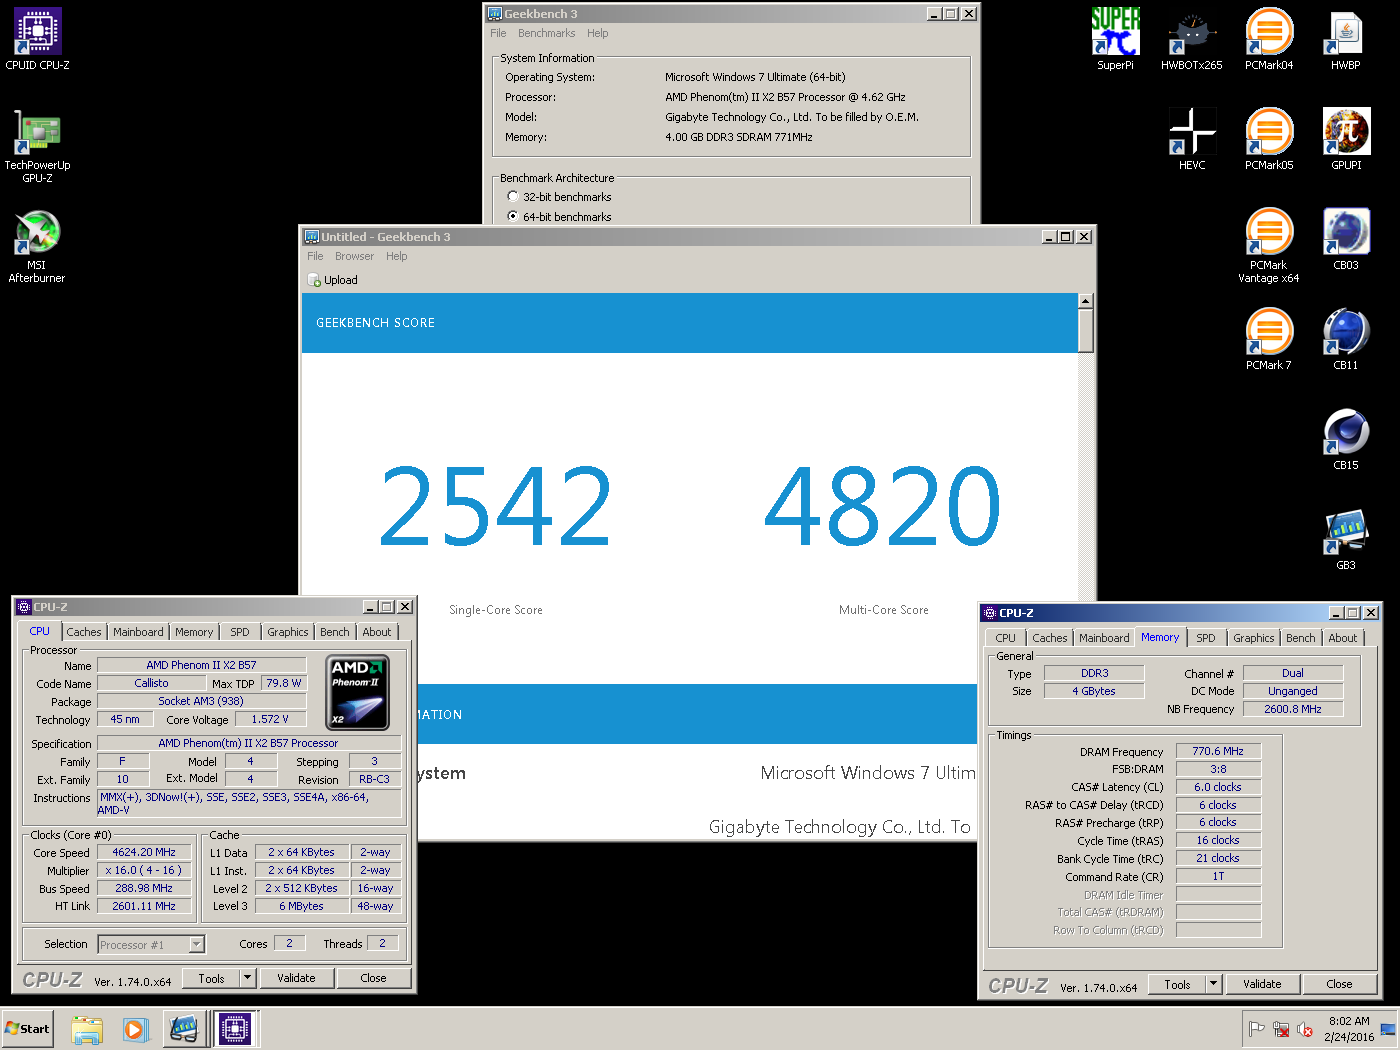
Task: Open PCMark 7 desktop shortcut
Action: [x=1269, y=339]
